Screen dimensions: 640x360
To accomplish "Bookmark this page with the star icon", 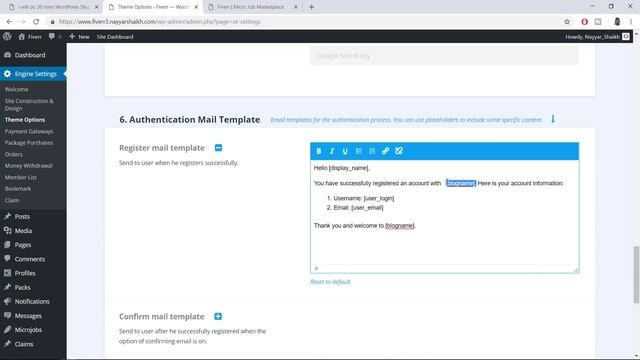I will point(567,22).
